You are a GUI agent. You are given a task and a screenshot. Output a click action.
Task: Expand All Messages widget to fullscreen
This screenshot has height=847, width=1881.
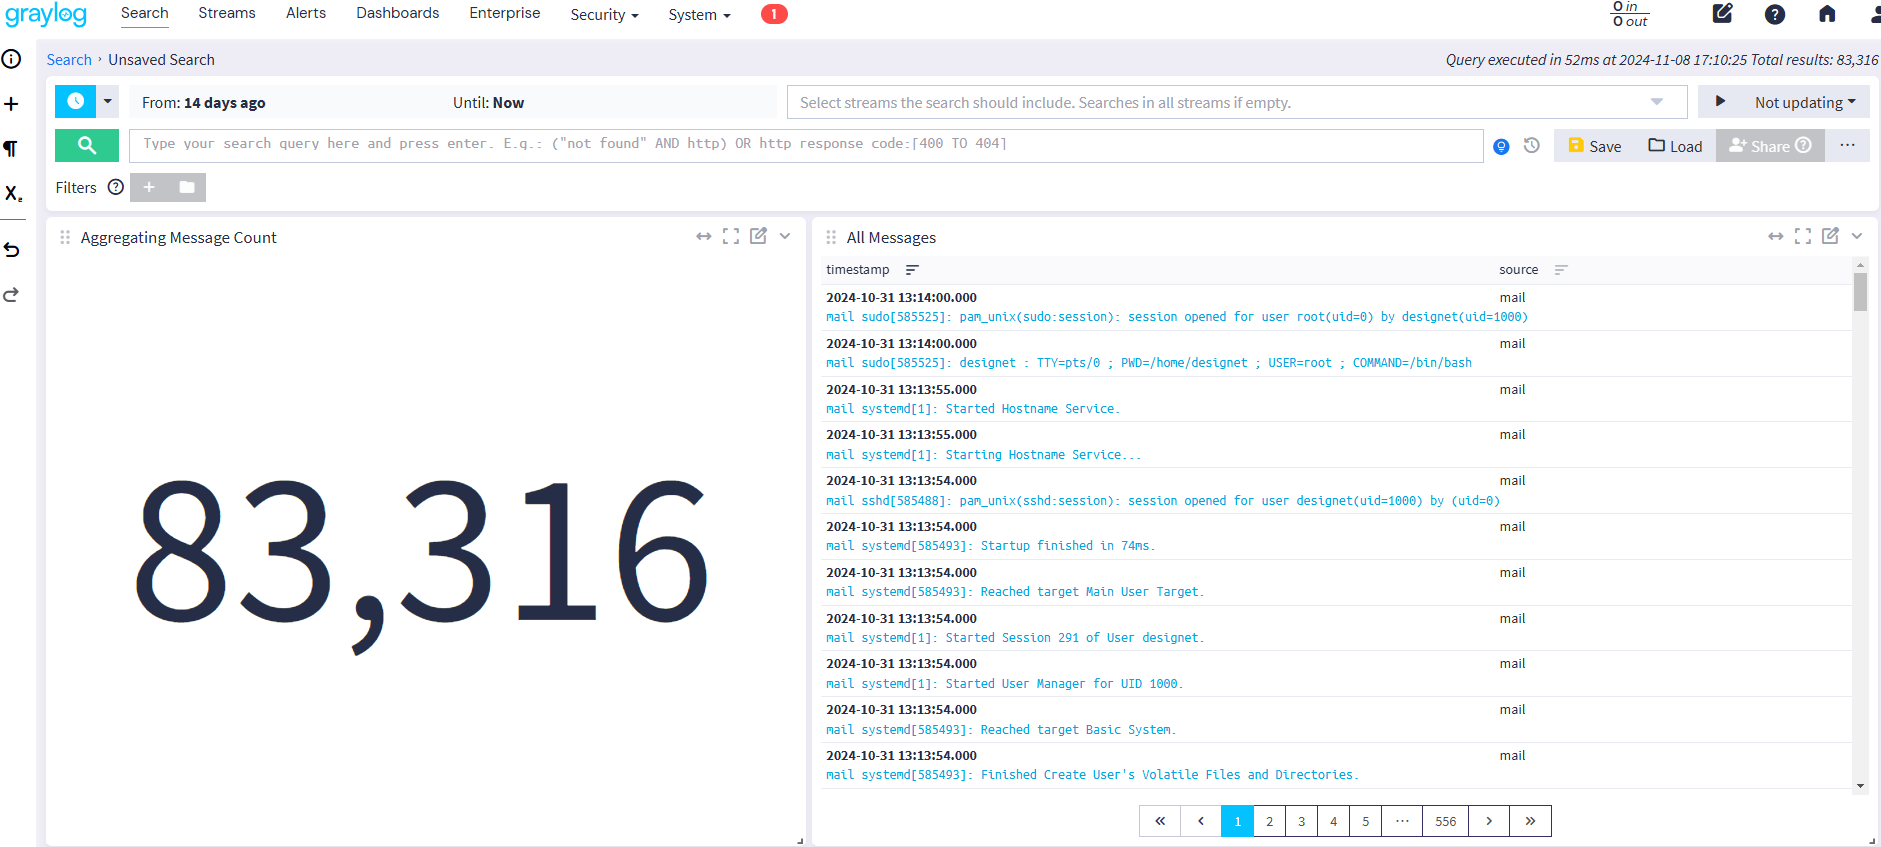pos(1802,236)
